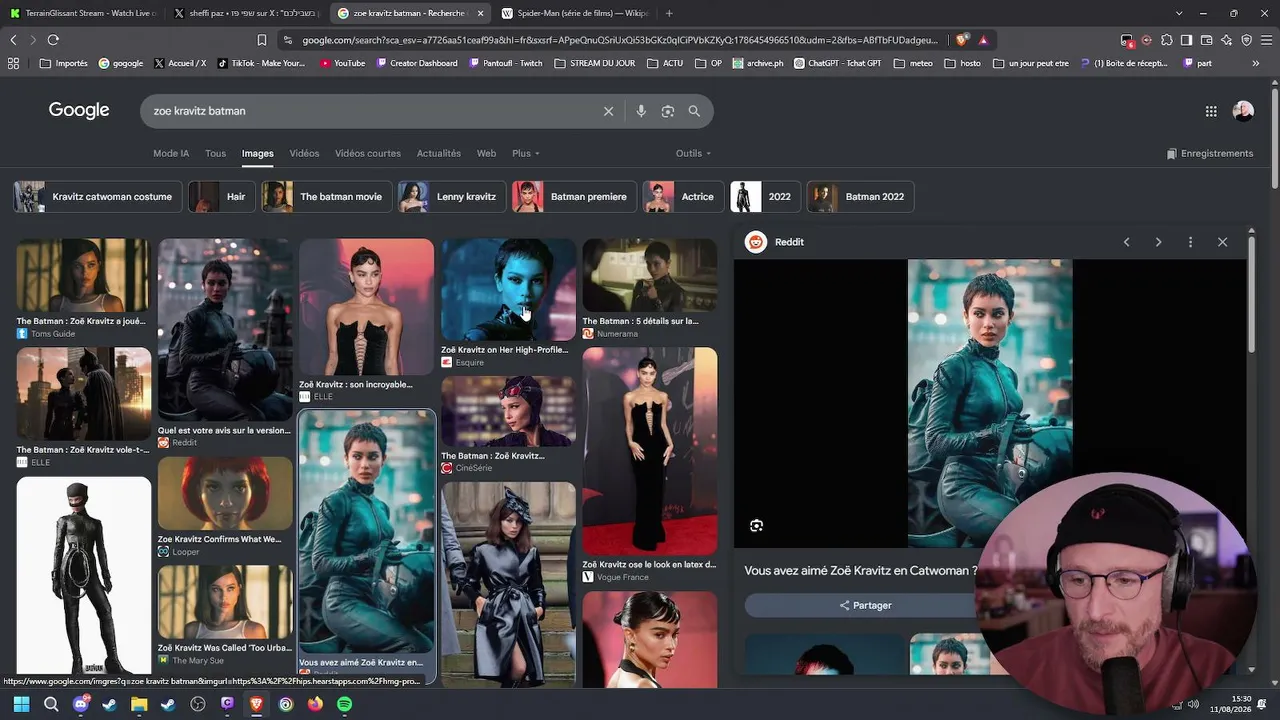Filter images by the 2022 chip
Image resolution: width=1280 pixels, height=720 pixels.
[x=765, y=197]
